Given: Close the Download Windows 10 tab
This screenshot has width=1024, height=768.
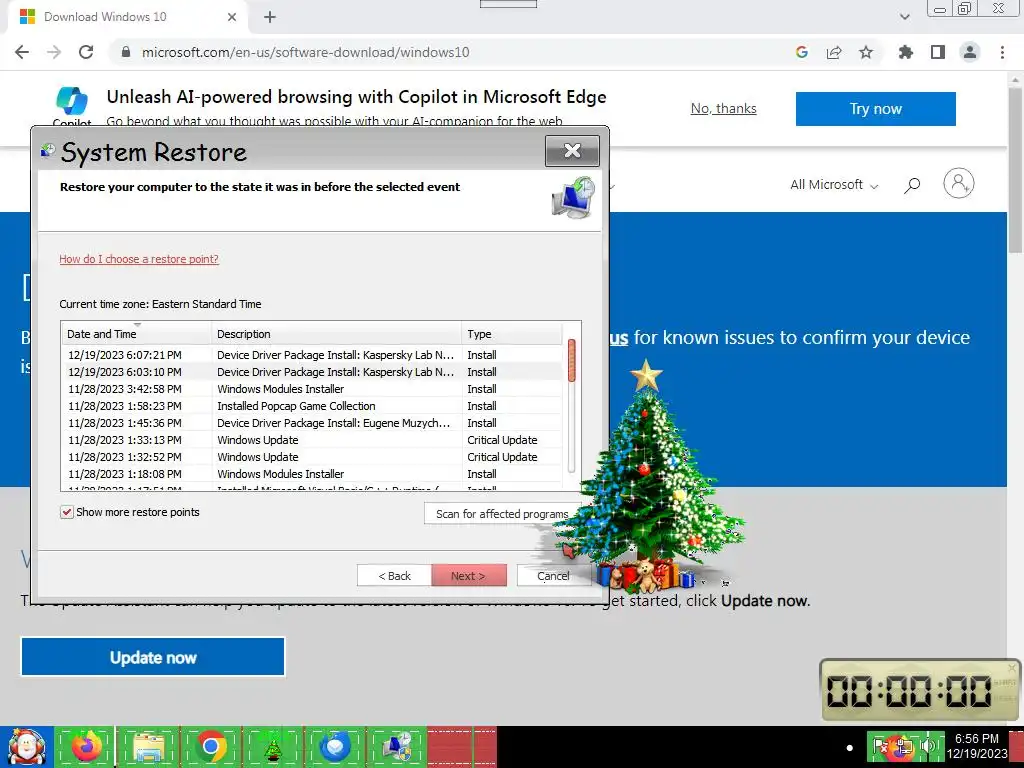Looking at the screenshot, I should pos(232,17).
